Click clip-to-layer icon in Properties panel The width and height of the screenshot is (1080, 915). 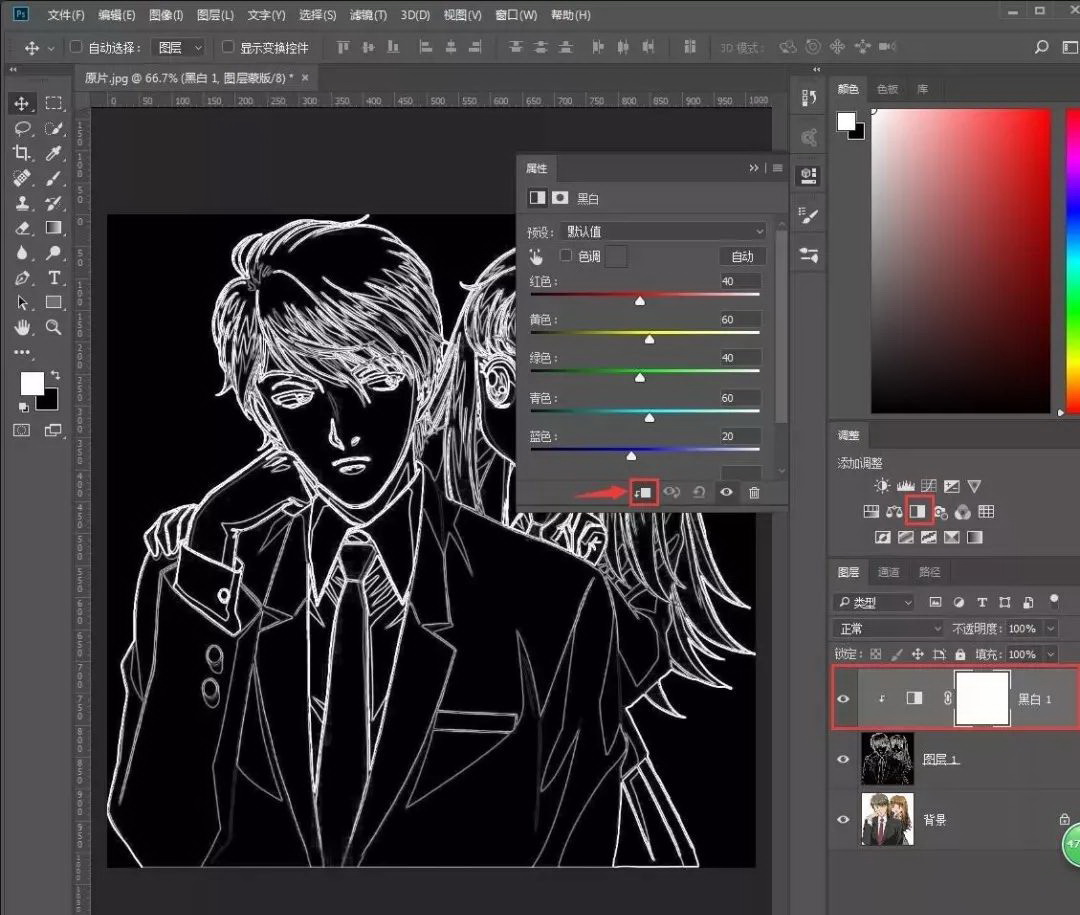pyautogui.click(x=644, y=492)
